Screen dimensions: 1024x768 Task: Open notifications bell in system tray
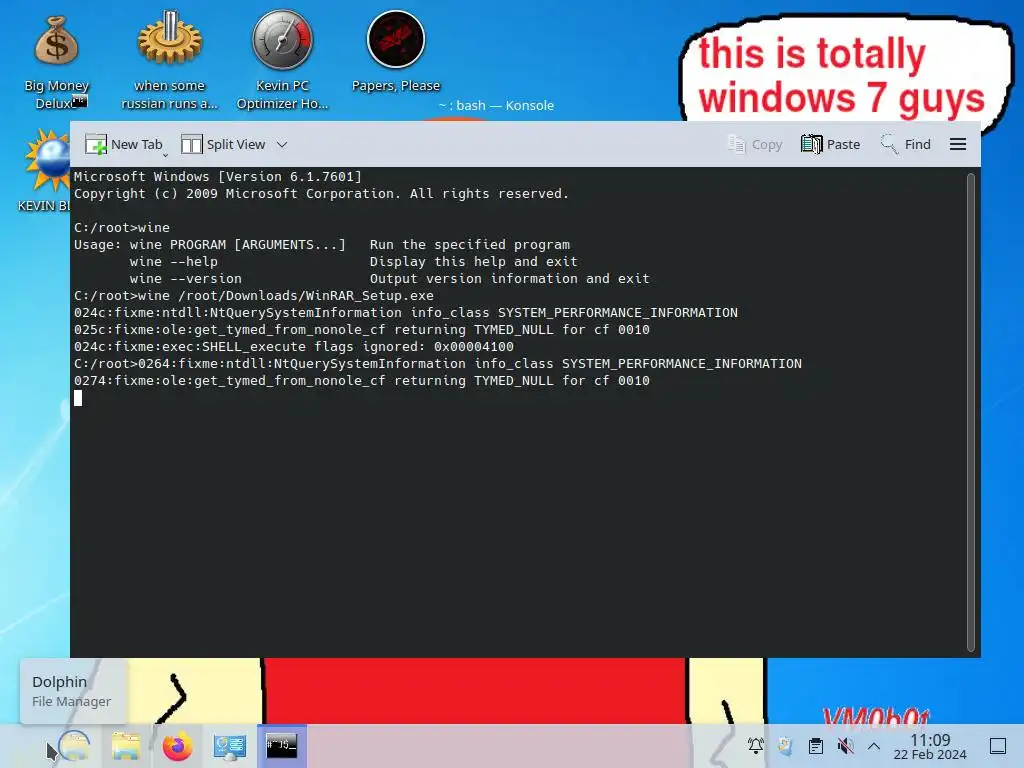click(x=756, y=745)
